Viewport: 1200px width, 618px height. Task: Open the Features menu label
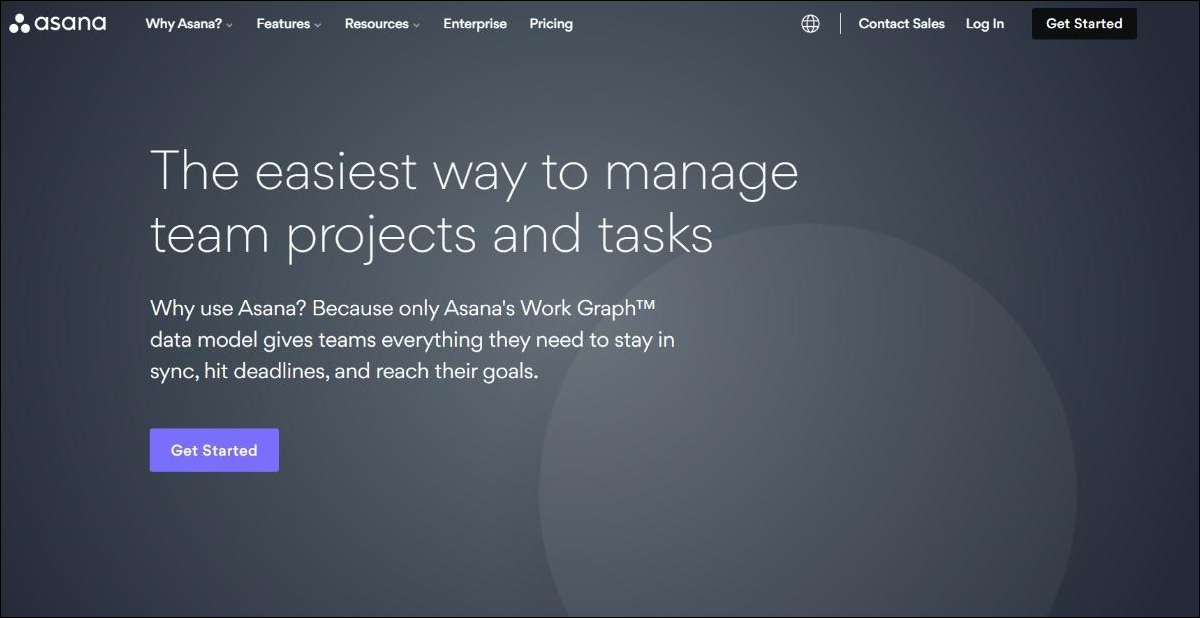tap(283, 24)
